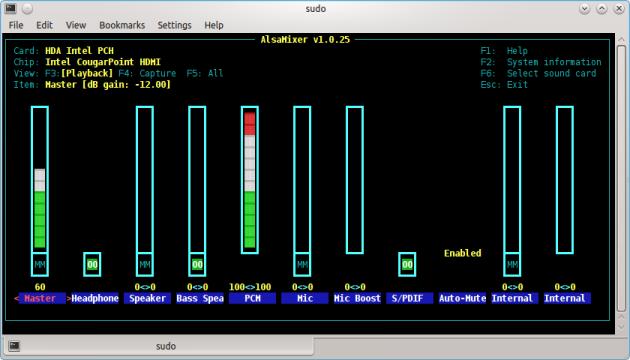Toggle the S/PDIF mute indicator OO
Image resolution: width=630 pixels, height=360 pixels.
pyautogui.click(x=407, y=265)
